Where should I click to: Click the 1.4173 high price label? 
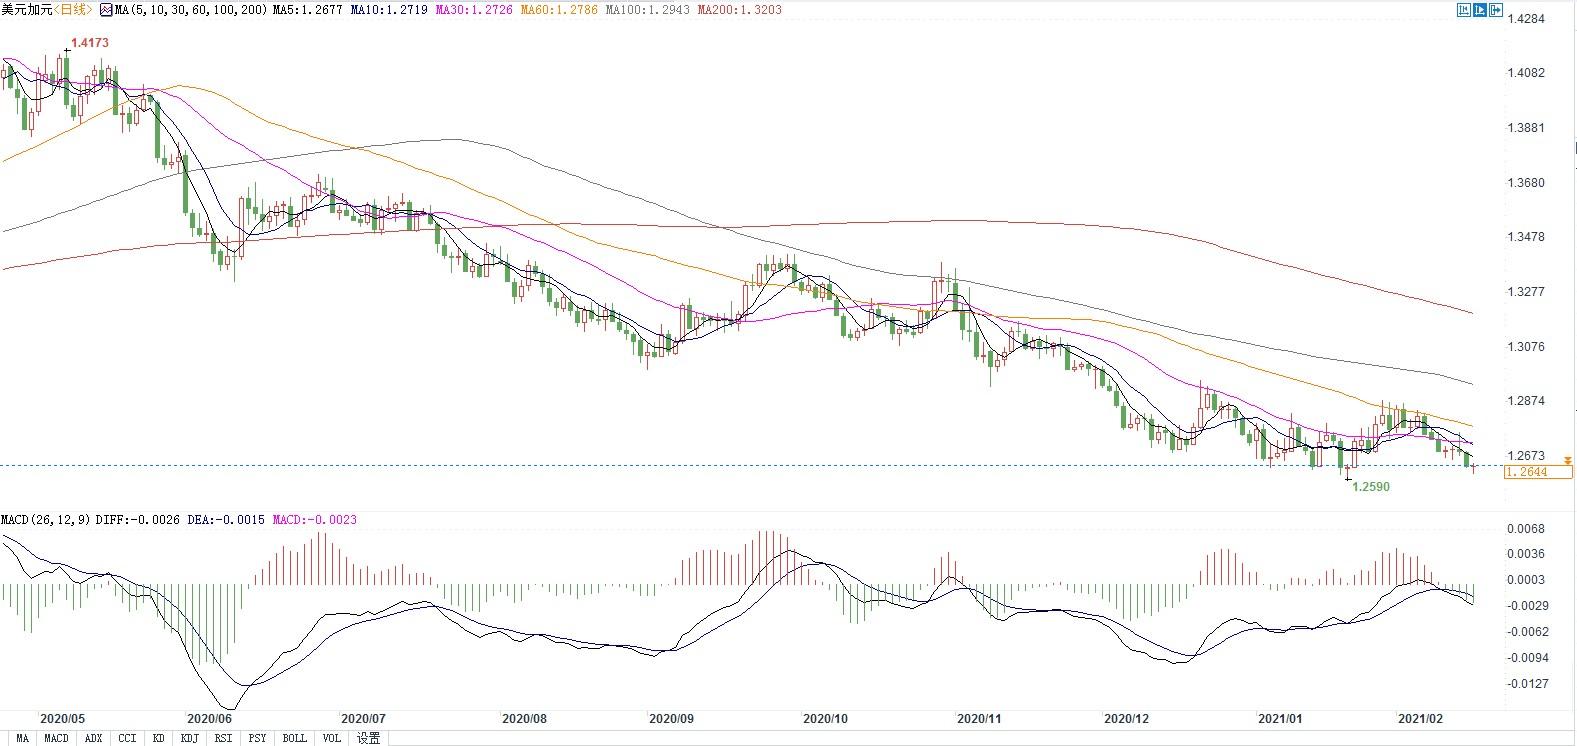(x=90, y=43)
